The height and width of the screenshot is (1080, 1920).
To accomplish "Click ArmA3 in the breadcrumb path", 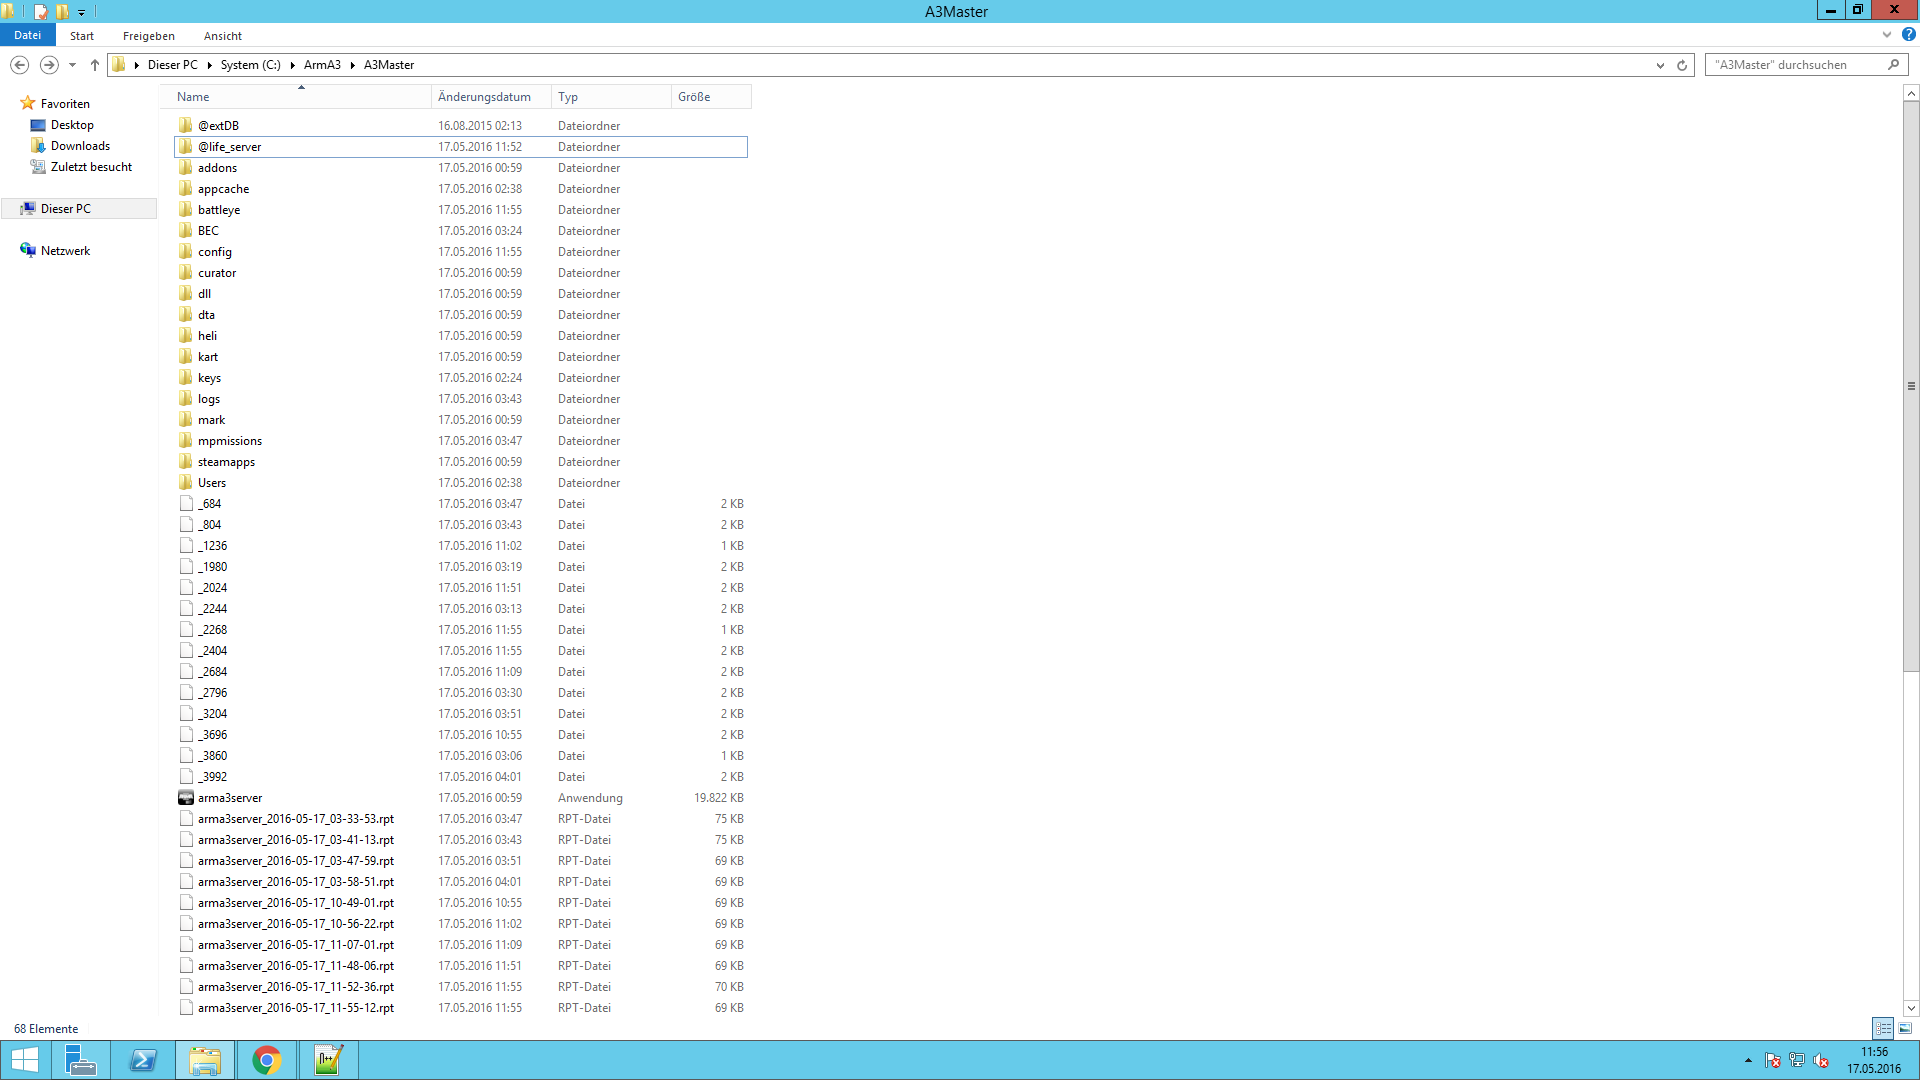I will point(322,65).
